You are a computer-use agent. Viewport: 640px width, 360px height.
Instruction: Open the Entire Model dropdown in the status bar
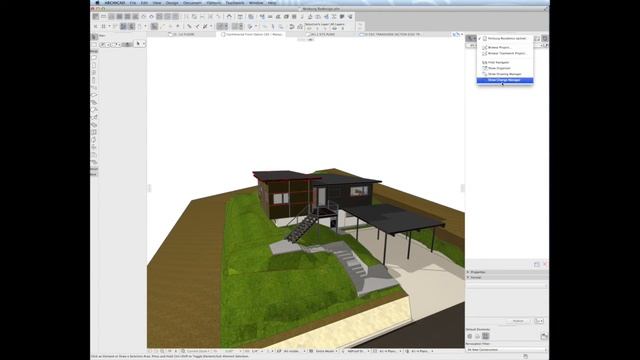click(325, 351)
